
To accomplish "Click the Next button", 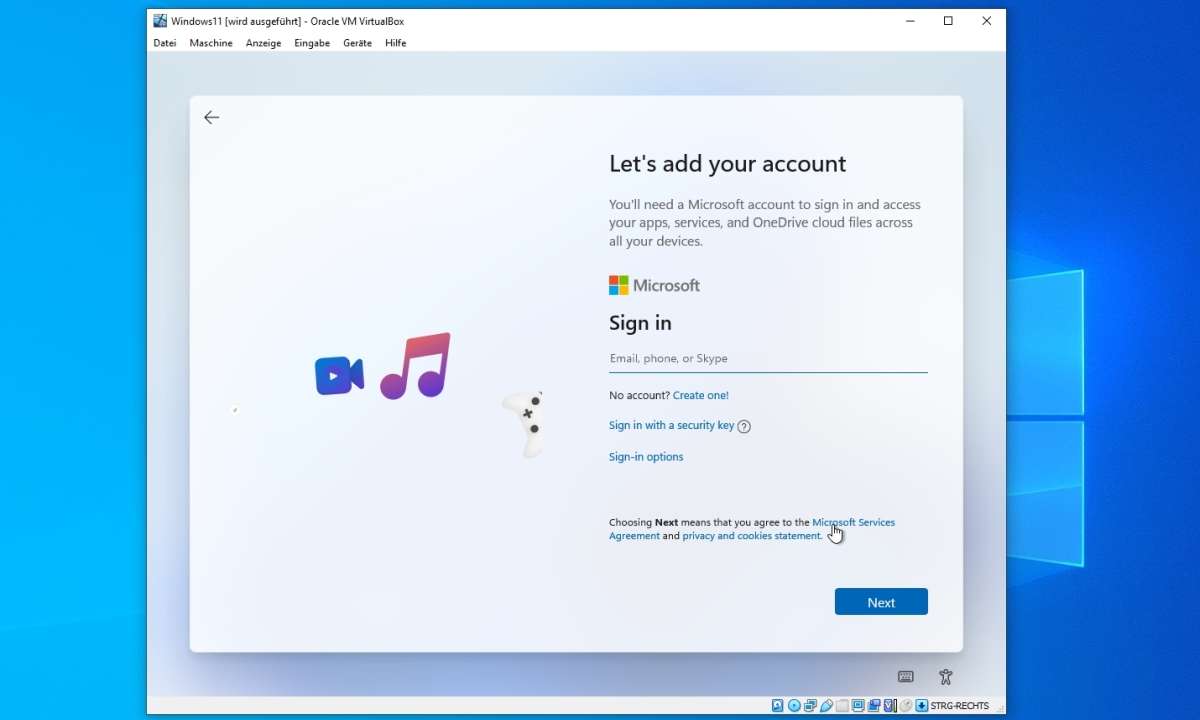I will tap(881, 602).
